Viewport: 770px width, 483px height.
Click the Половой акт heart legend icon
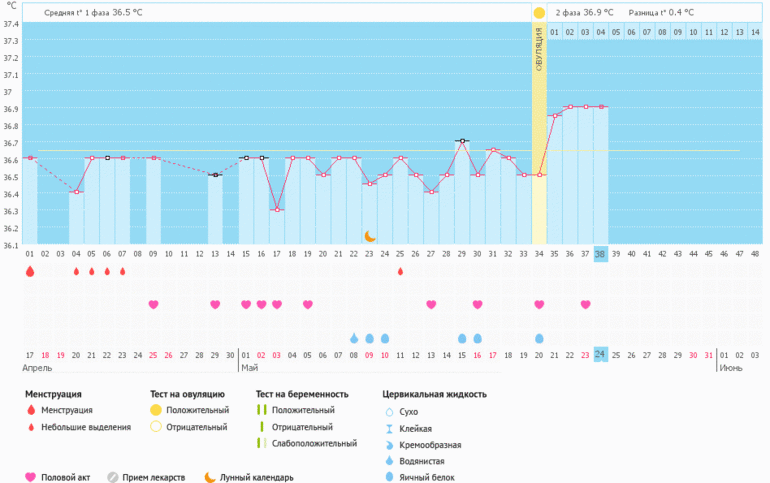click(30, 477)
